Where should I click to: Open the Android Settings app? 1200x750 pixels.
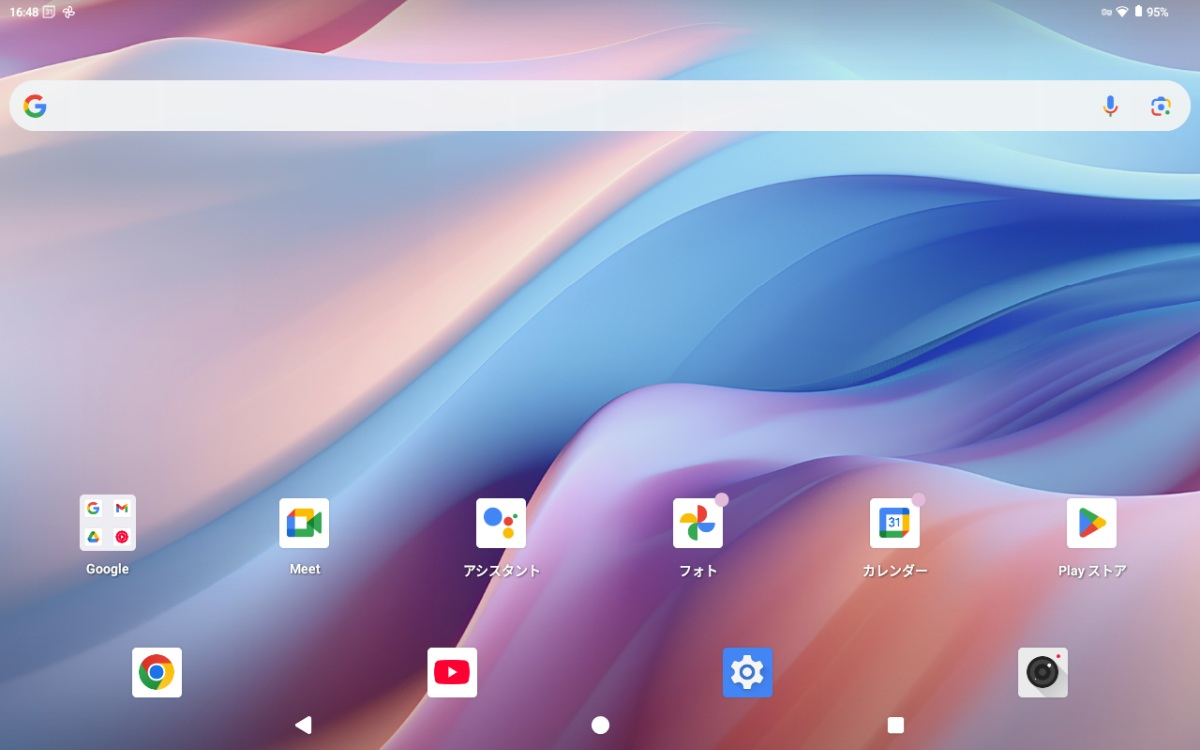pos(747,672)
